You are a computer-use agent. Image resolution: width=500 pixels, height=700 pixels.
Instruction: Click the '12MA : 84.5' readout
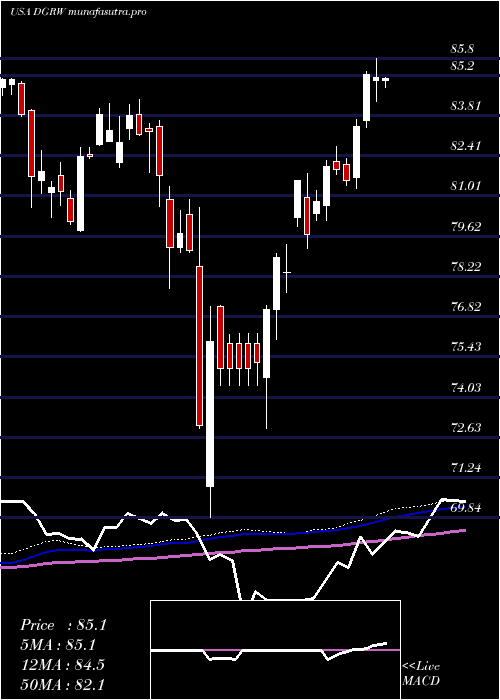(62, 665)
